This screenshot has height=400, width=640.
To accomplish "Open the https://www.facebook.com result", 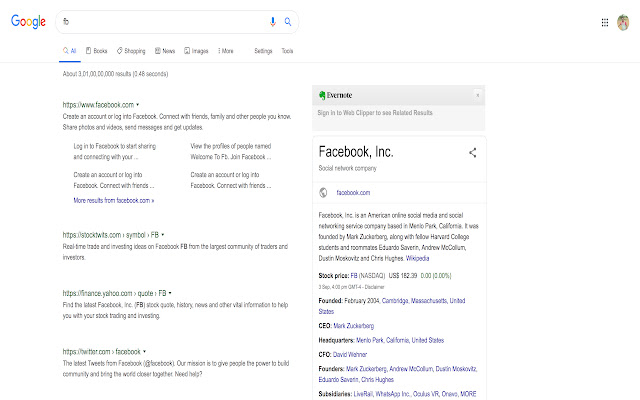I will (x=98, y=105).
